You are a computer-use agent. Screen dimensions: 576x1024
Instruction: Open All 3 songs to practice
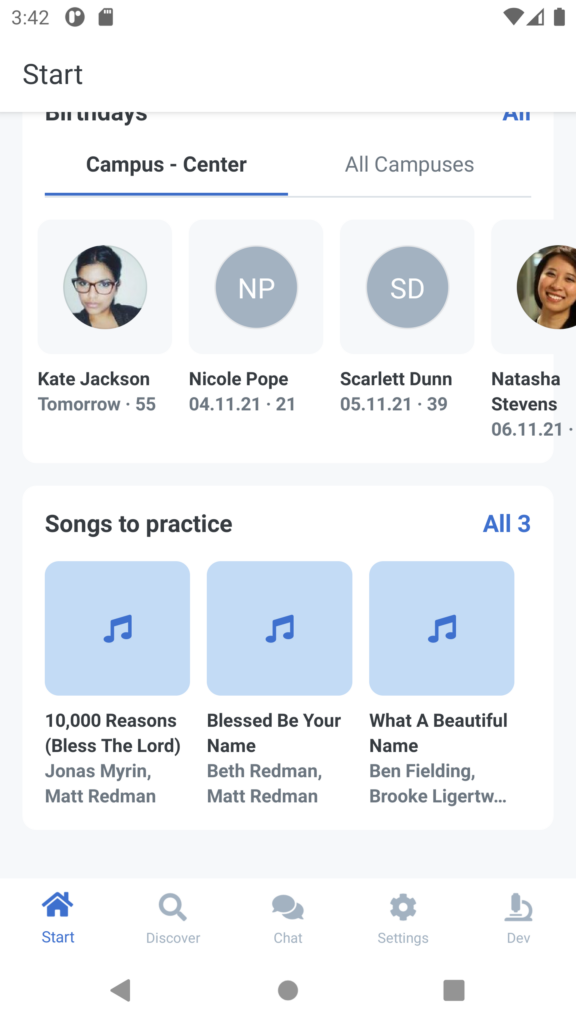pos(507,524)
